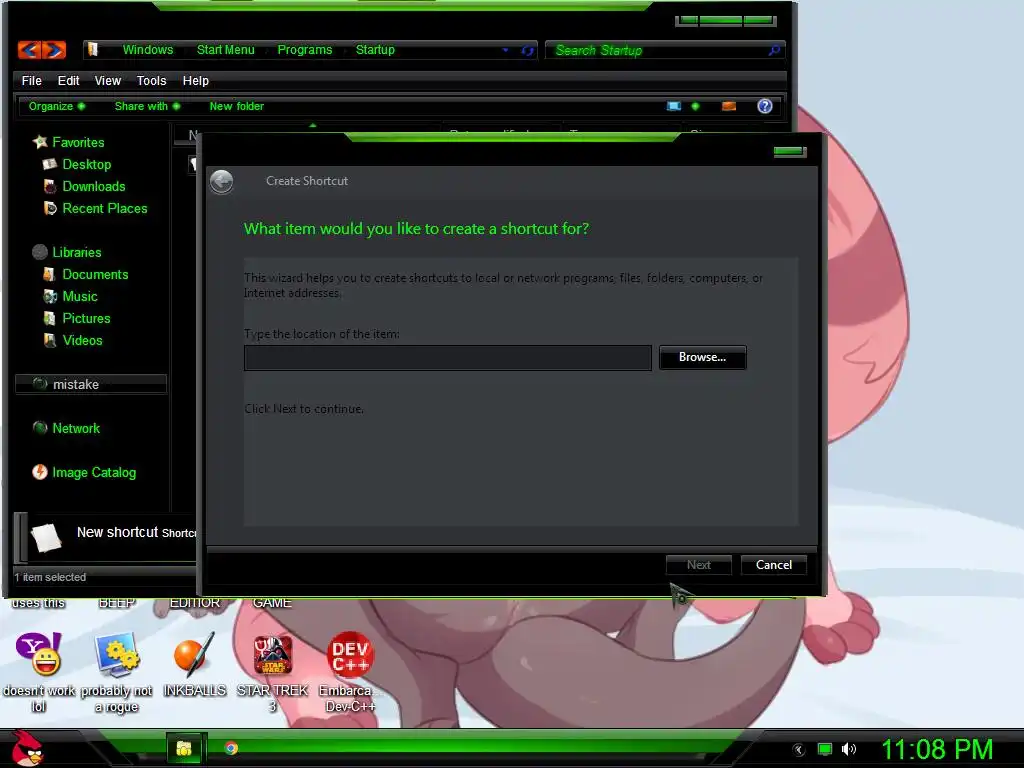The image size is (1024, 768).
Task: Open the Edit menu
Action: [x=68, y=80]
